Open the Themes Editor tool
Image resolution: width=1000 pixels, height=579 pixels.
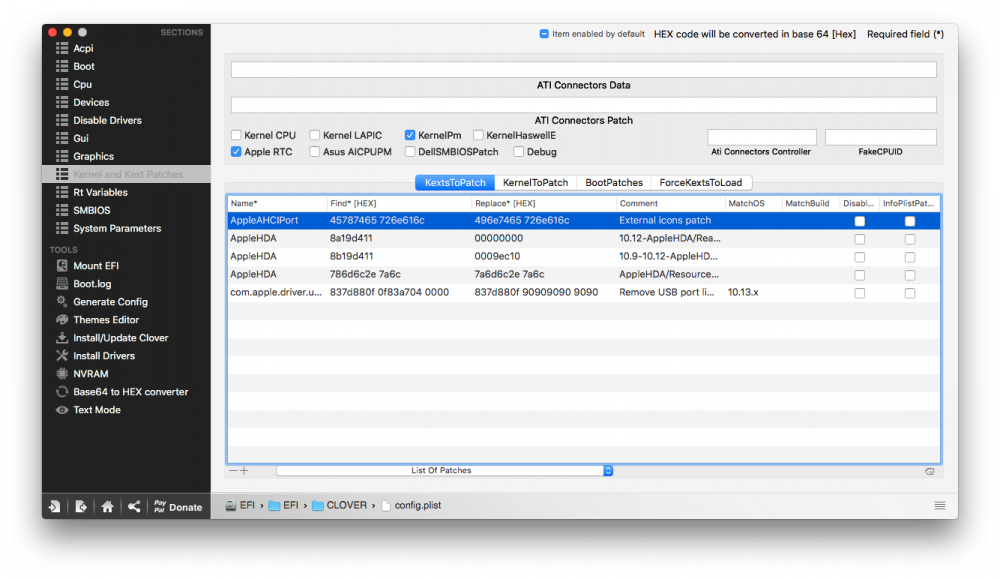[106, 319]
